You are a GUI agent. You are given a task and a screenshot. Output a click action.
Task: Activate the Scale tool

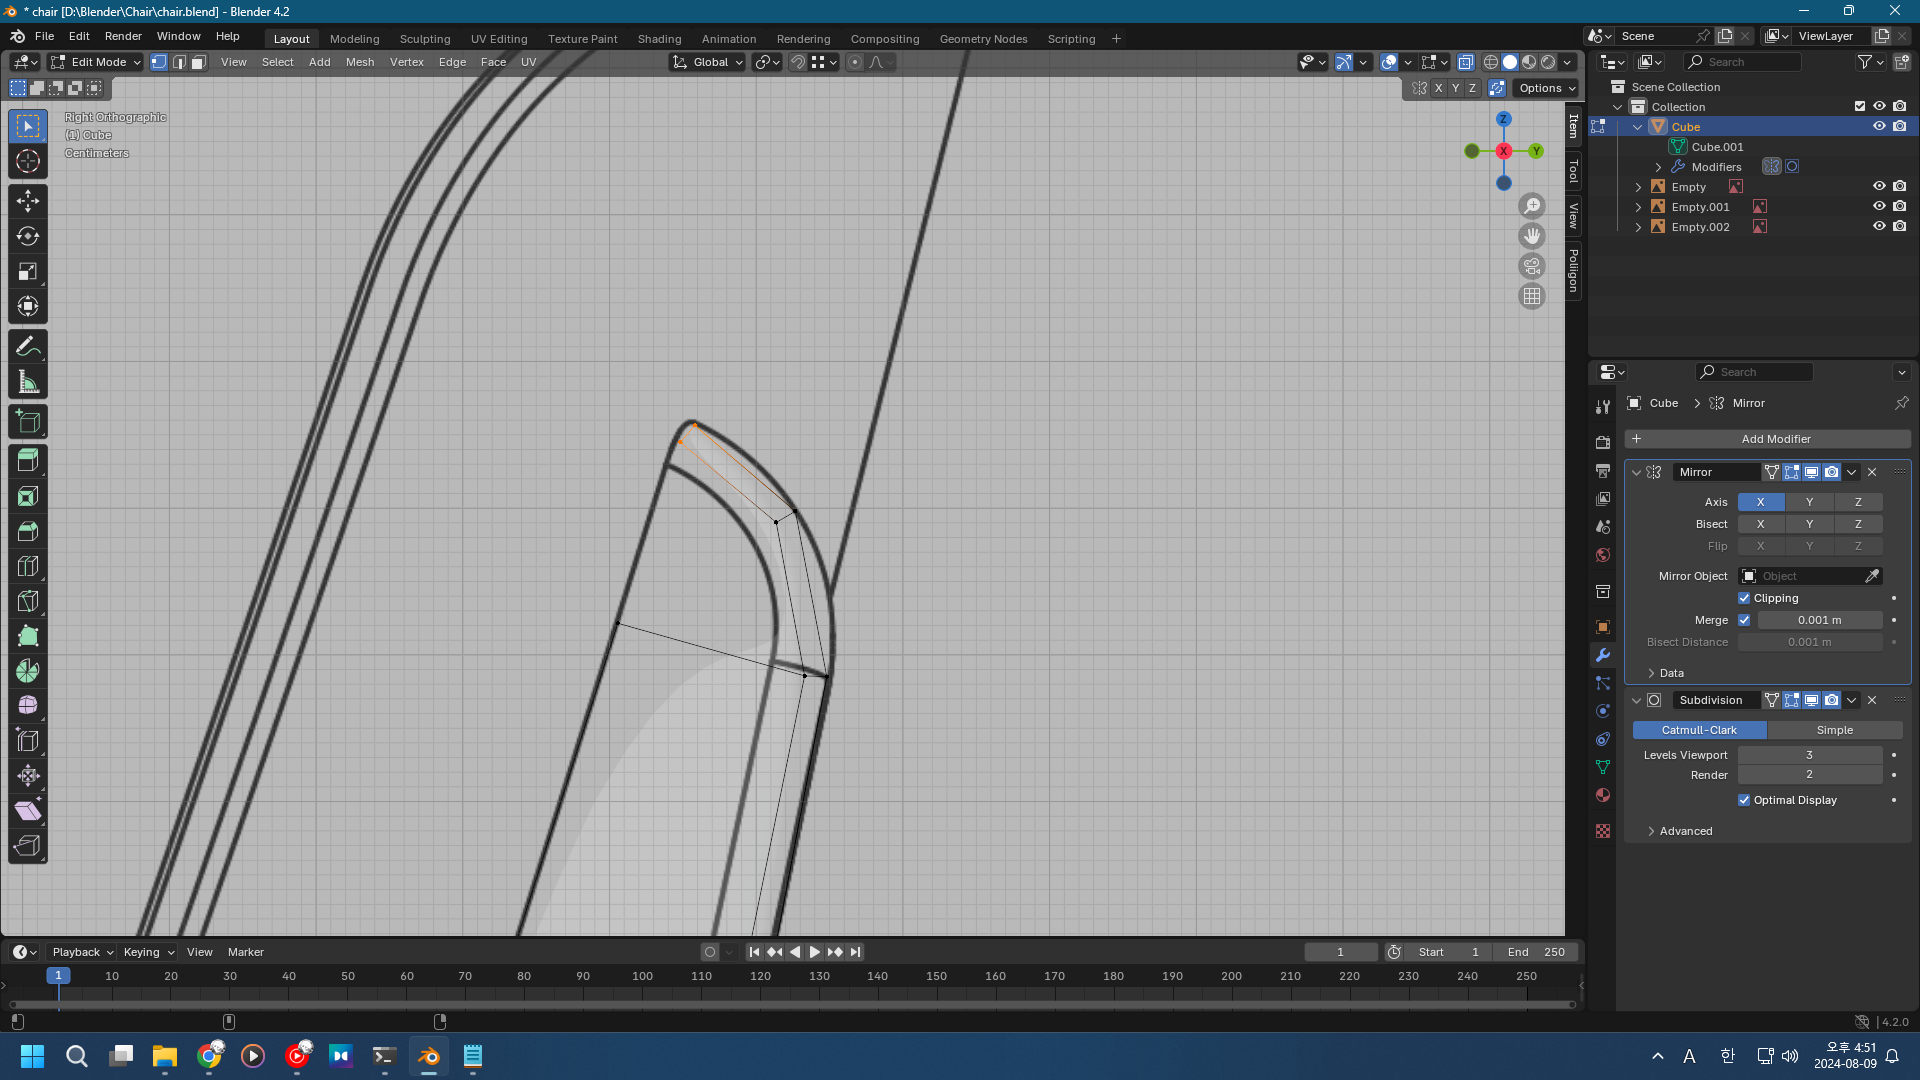[x=28, y=271]
